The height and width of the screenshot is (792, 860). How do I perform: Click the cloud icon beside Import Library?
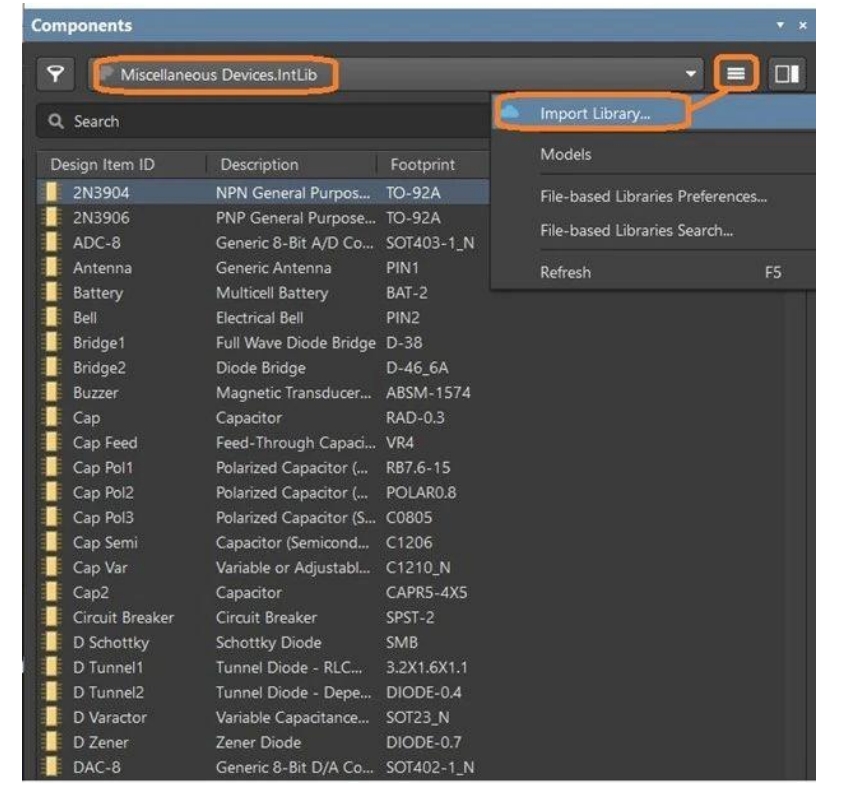pos(510,112)
